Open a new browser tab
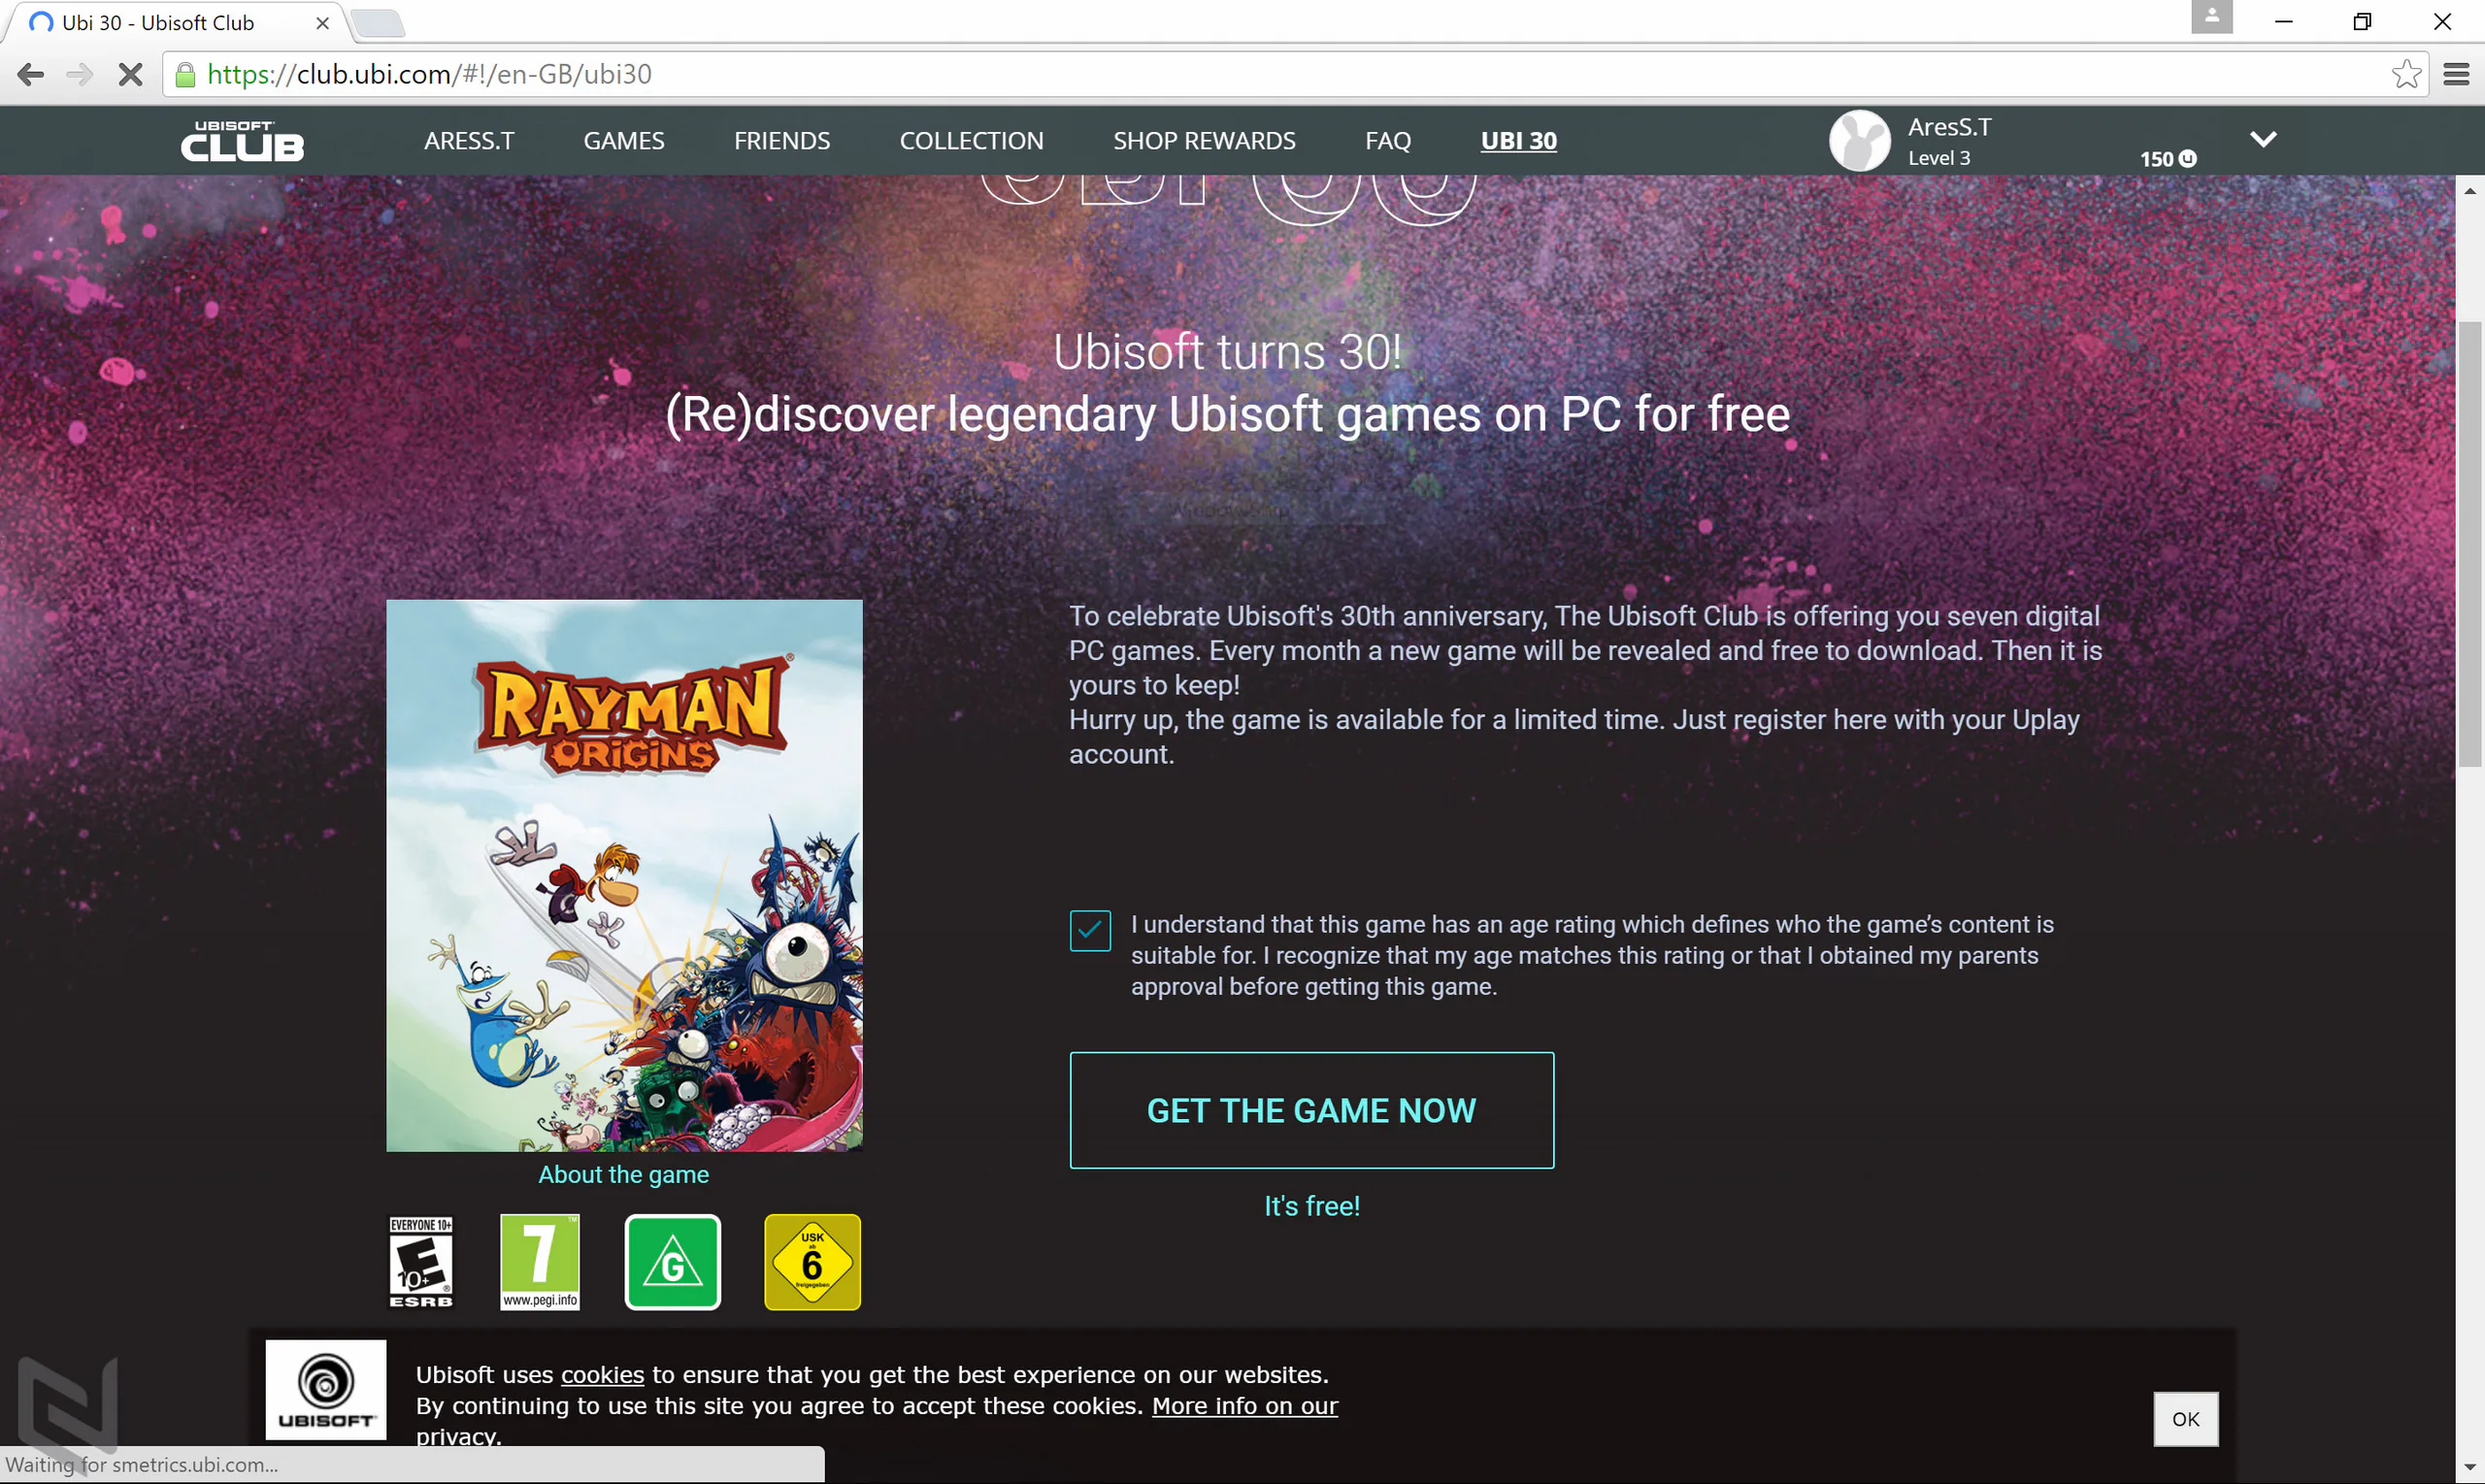Screen dimensions: 2485x1484 click(378, 23)
